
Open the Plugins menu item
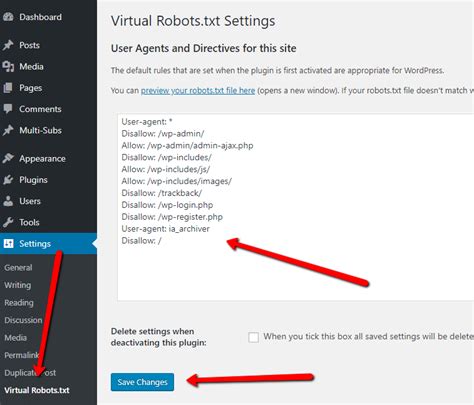tap(48, 180)
